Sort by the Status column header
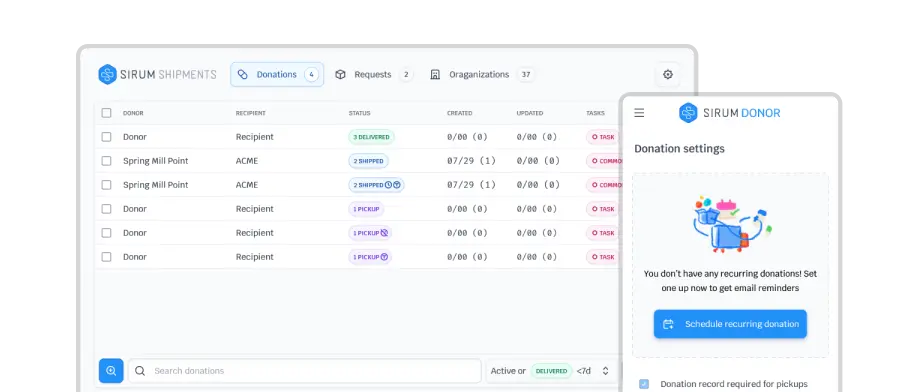918x392 pixels. point(359,113)
